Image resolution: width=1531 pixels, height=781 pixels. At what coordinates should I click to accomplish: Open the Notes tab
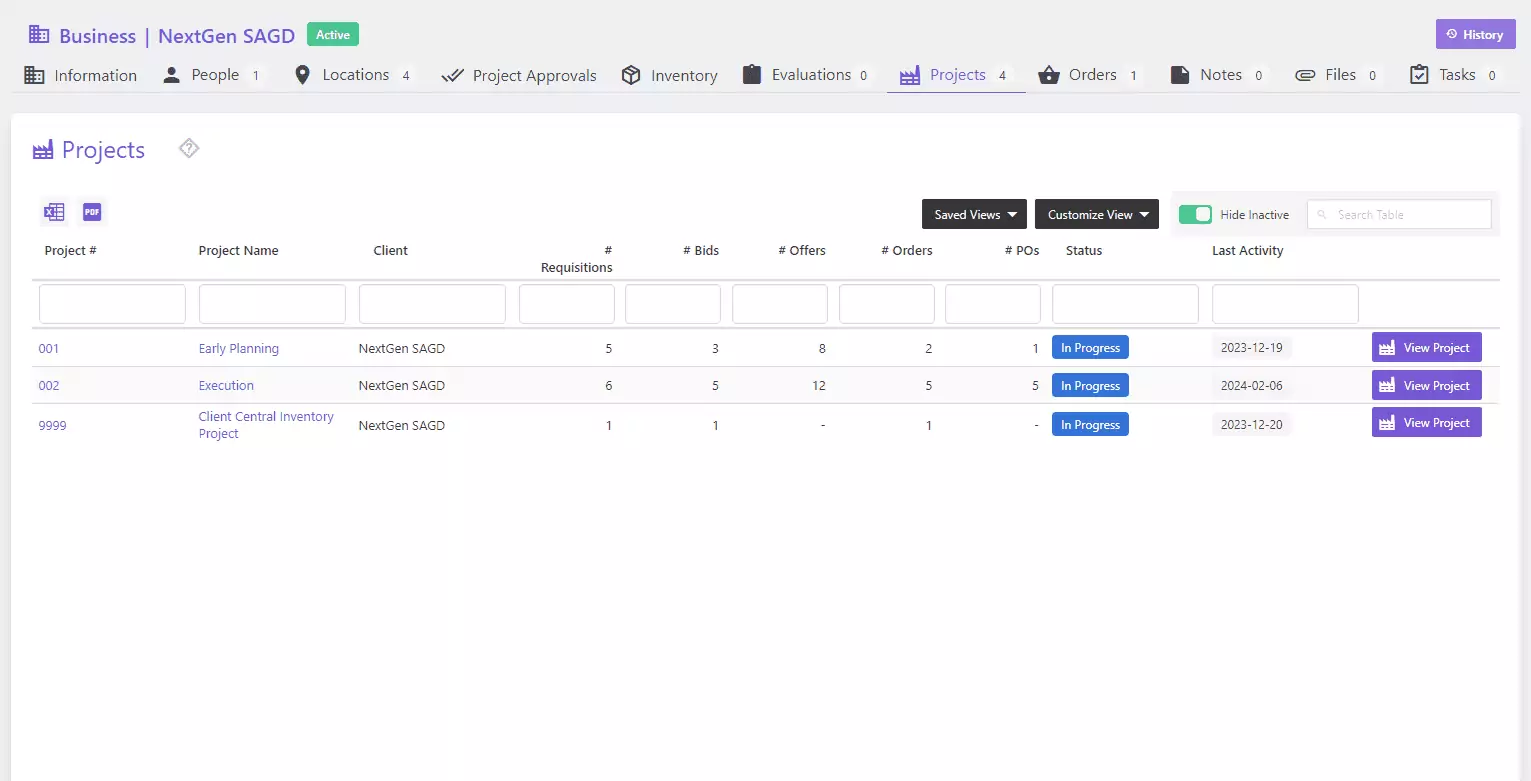(1219, 75)
